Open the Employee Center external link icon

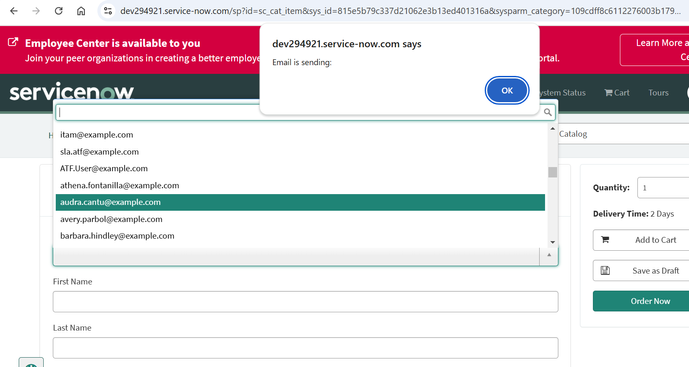coord(13,42)
